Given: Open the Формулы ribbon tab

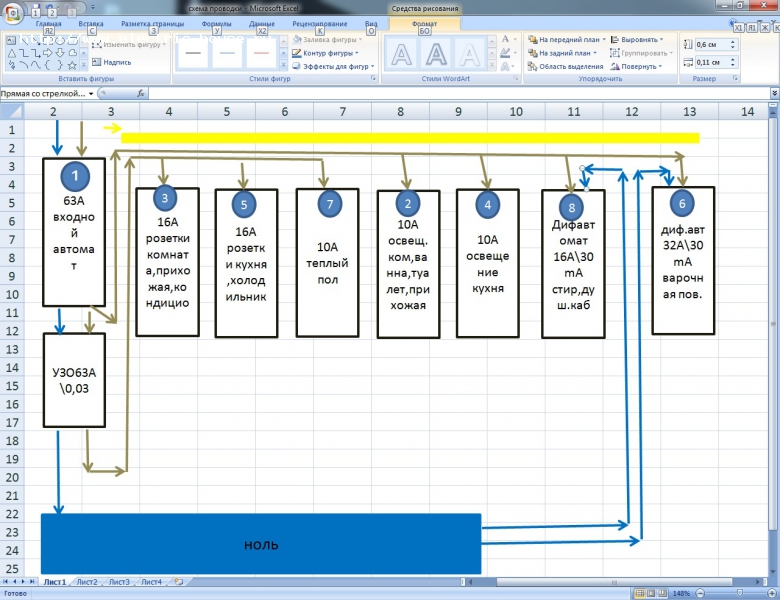Looking at the screenshot, I should (216, 23).
